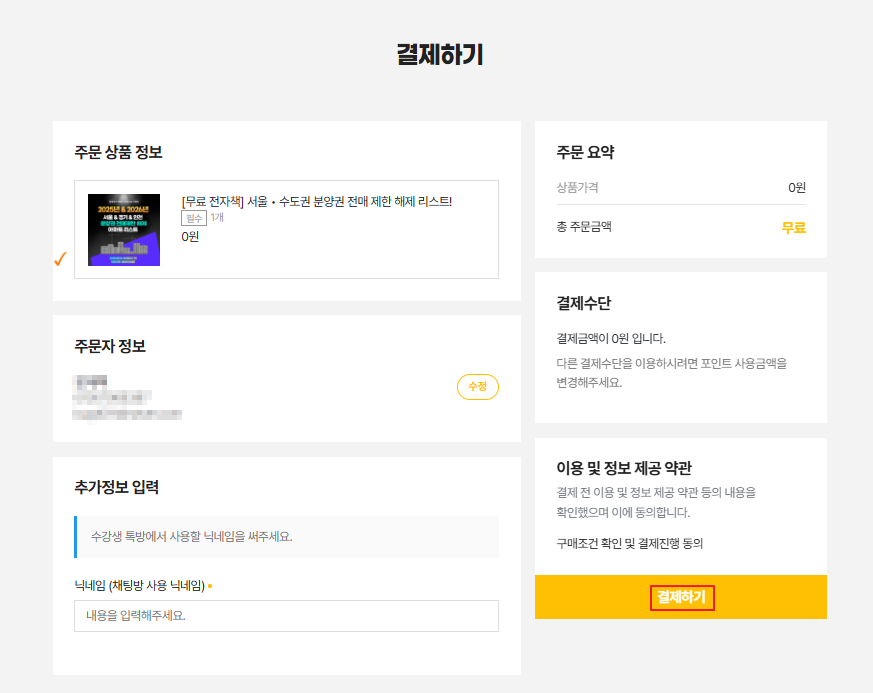873x693 pixels.
Task: Click the '무료' total order amount
Action: point(793,228)
